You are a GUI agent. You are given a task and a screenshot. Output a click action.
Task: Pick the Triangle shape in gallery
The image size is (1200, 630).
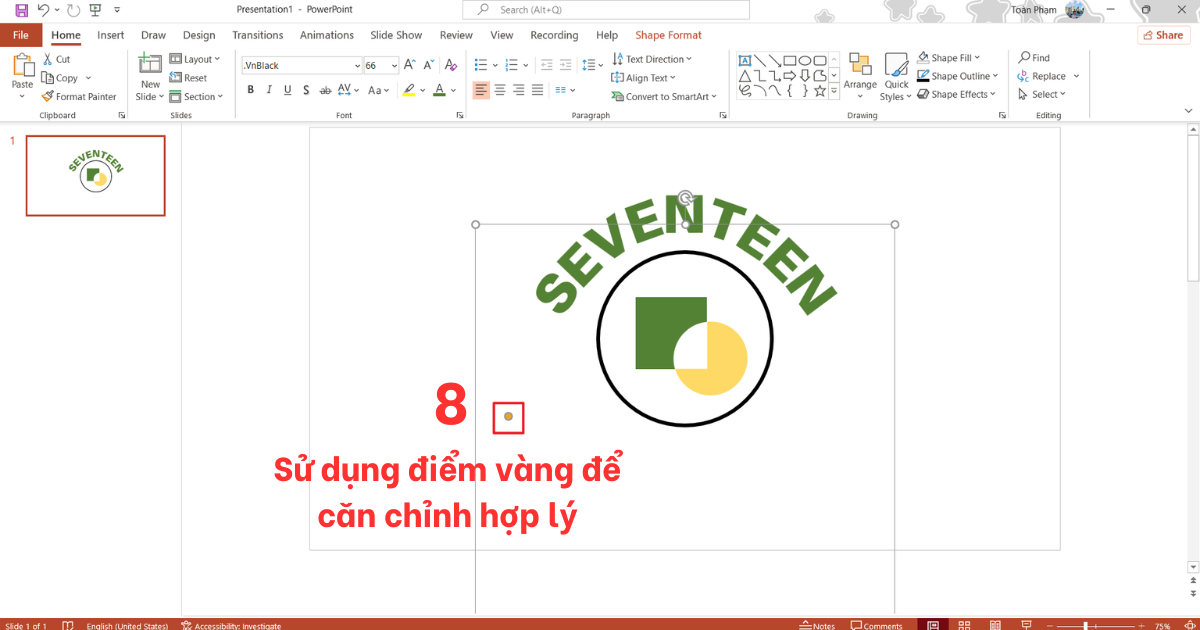(745, 75)
